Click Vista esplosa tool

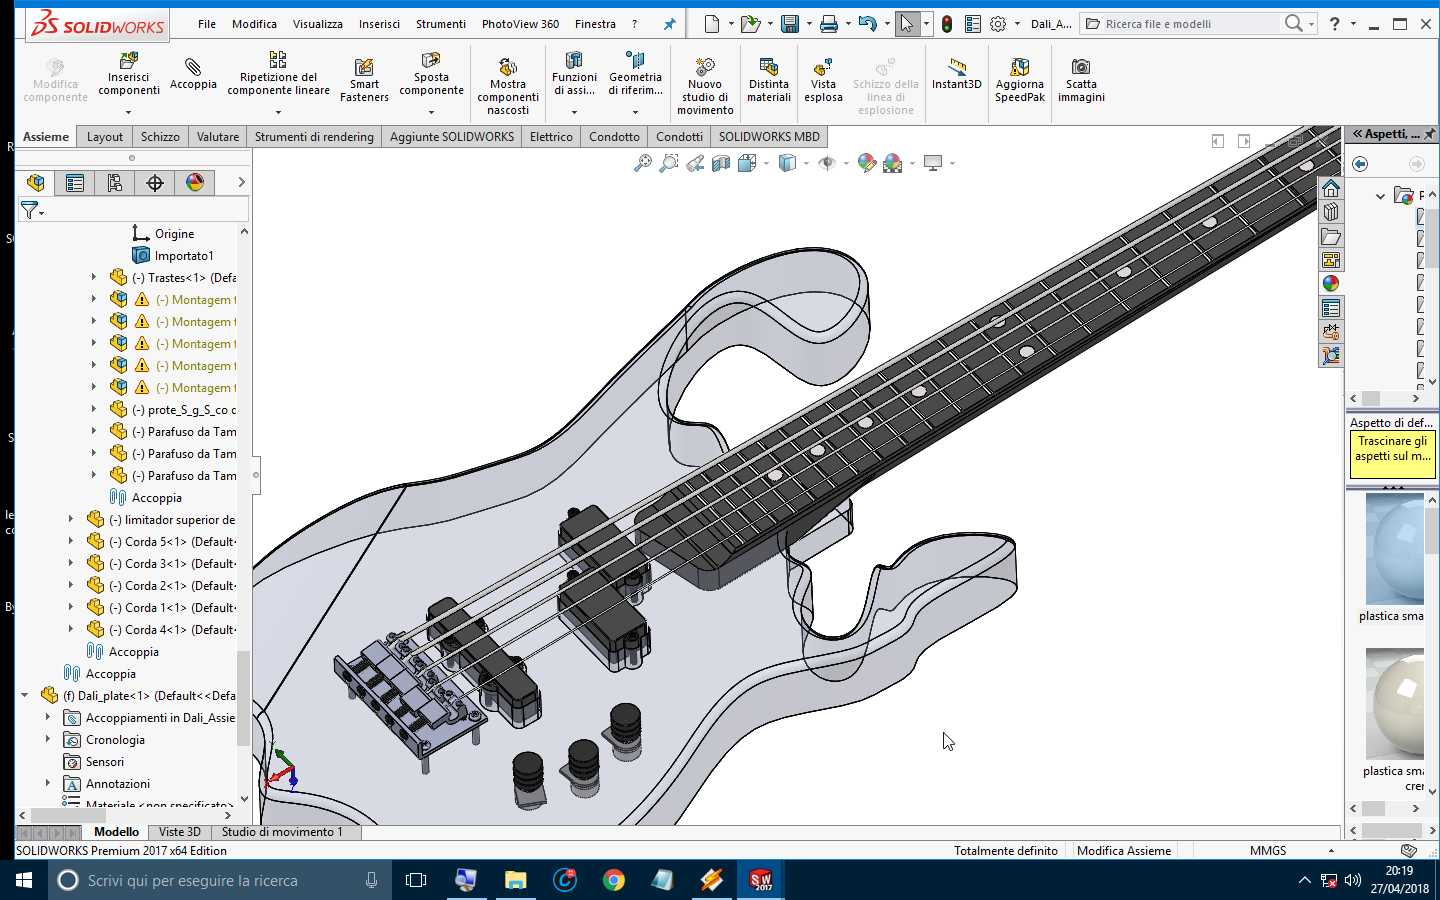pyautogui.click(x=823, y=80)
